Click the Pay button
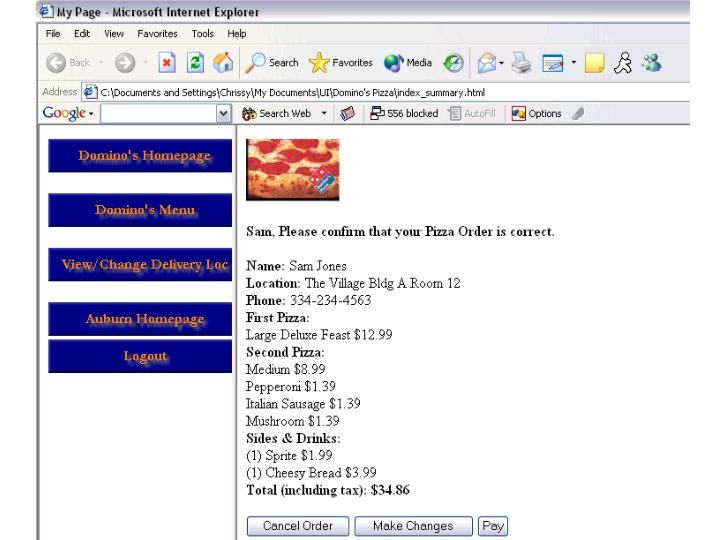This screenshot has width=720, height=540. click(493, 526)
